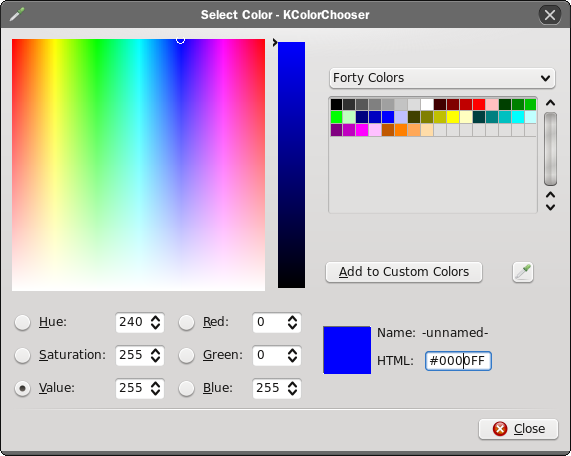Close the dialog with title bar X

550,15
